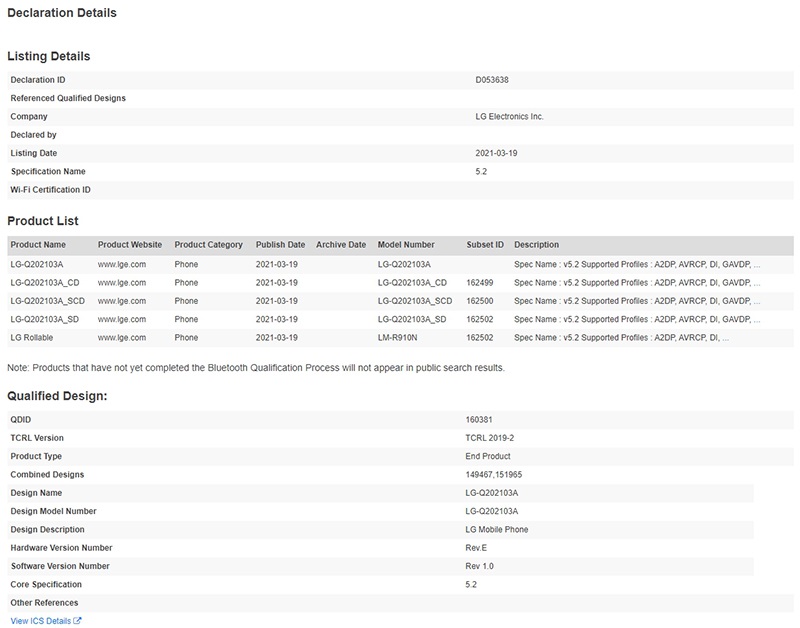Sort by the Publish Date column header
The height and width of the screenshot is (628, 800).
(280, 245)
